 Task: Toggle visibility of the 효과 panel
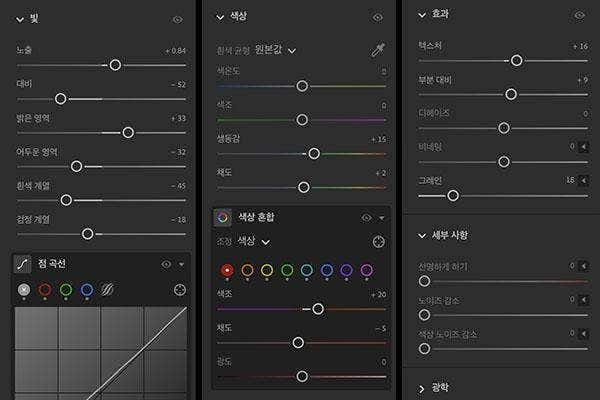click(x=579, y=15)
